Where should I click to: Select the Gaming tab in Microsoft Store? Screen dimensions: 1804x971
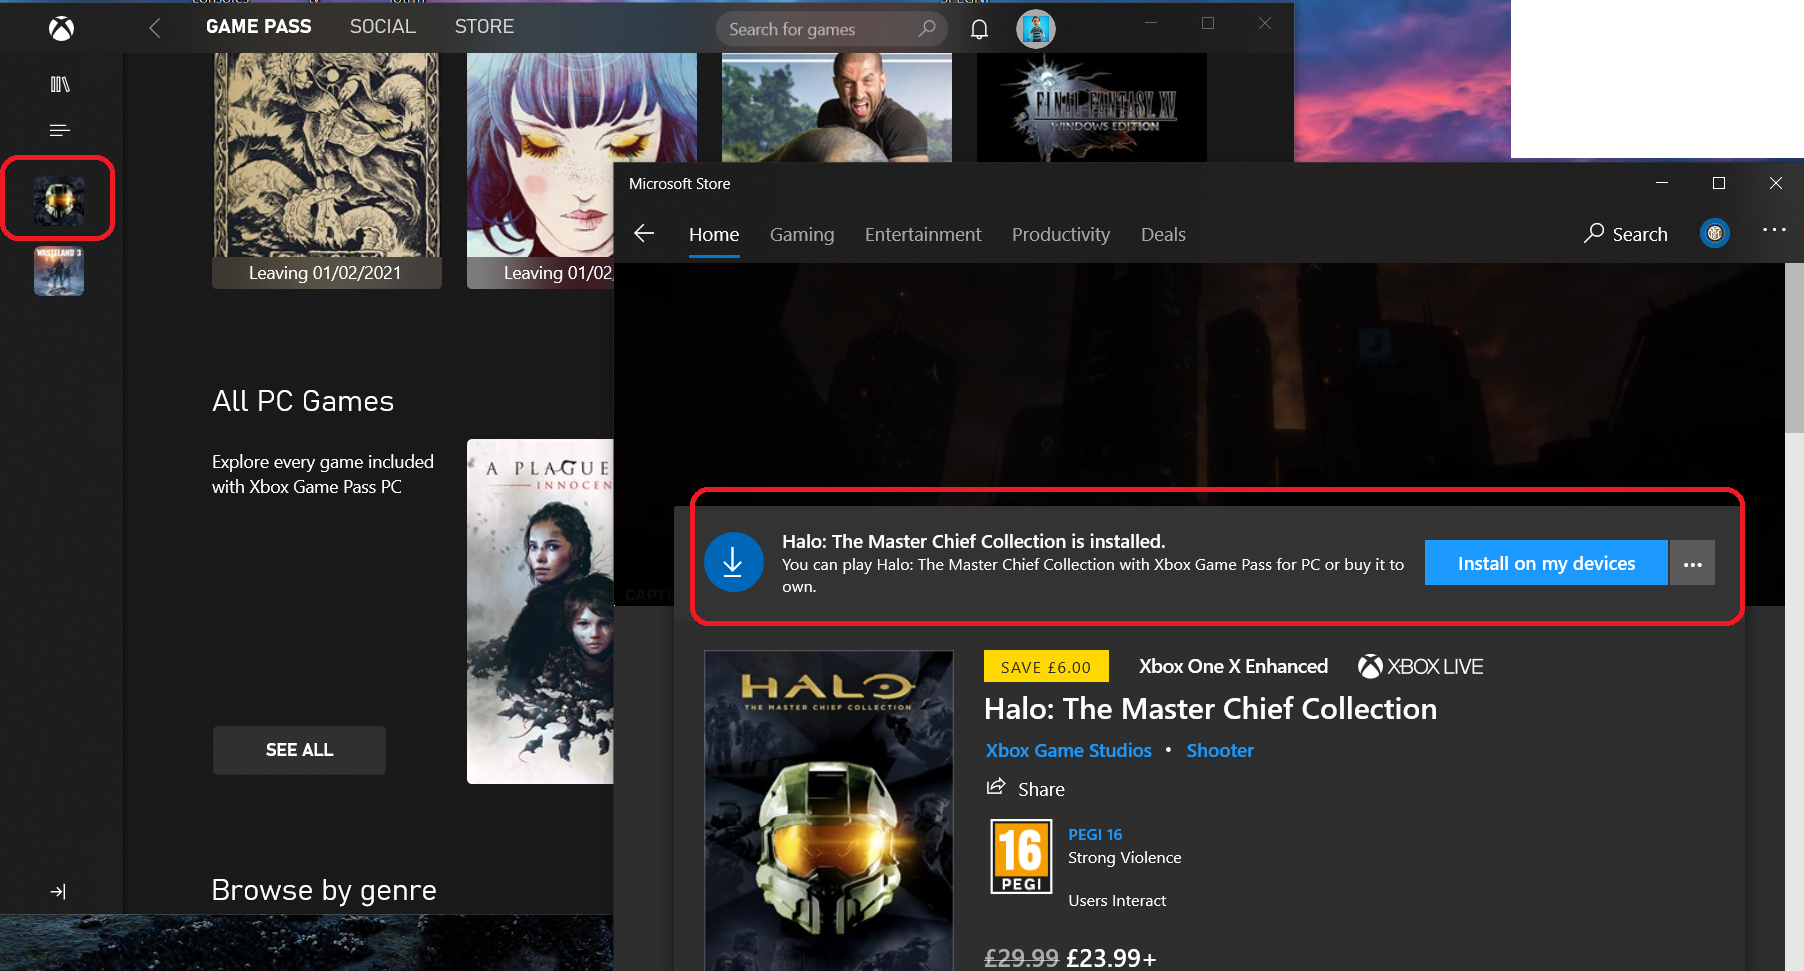(x=802, y=234)
